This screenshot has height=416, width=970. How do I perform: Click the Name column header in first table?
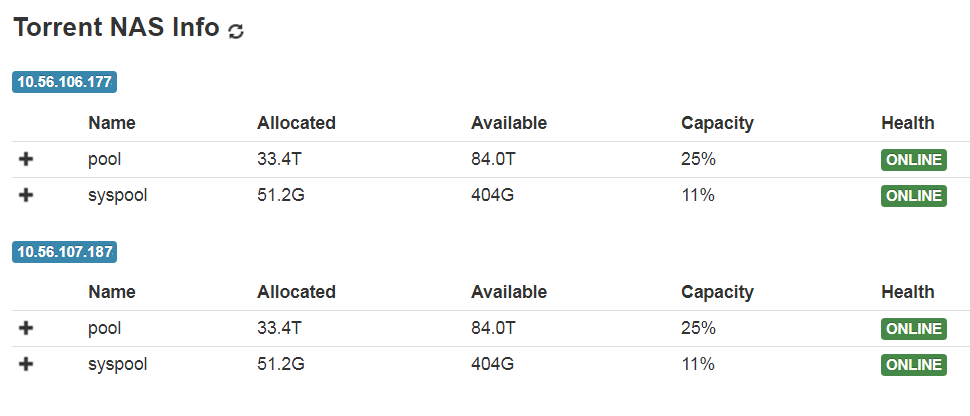tap(111, 123)
